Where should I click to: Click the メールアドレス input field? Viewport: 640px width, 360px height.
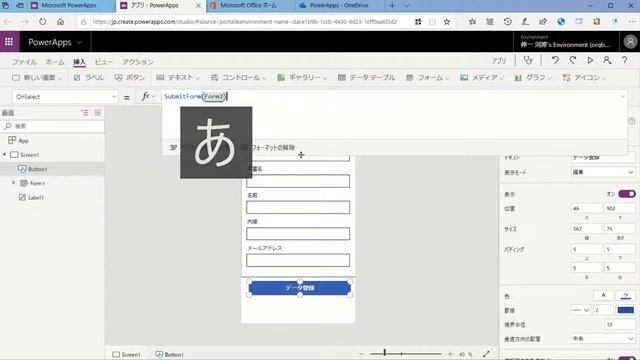click(298, 260)
